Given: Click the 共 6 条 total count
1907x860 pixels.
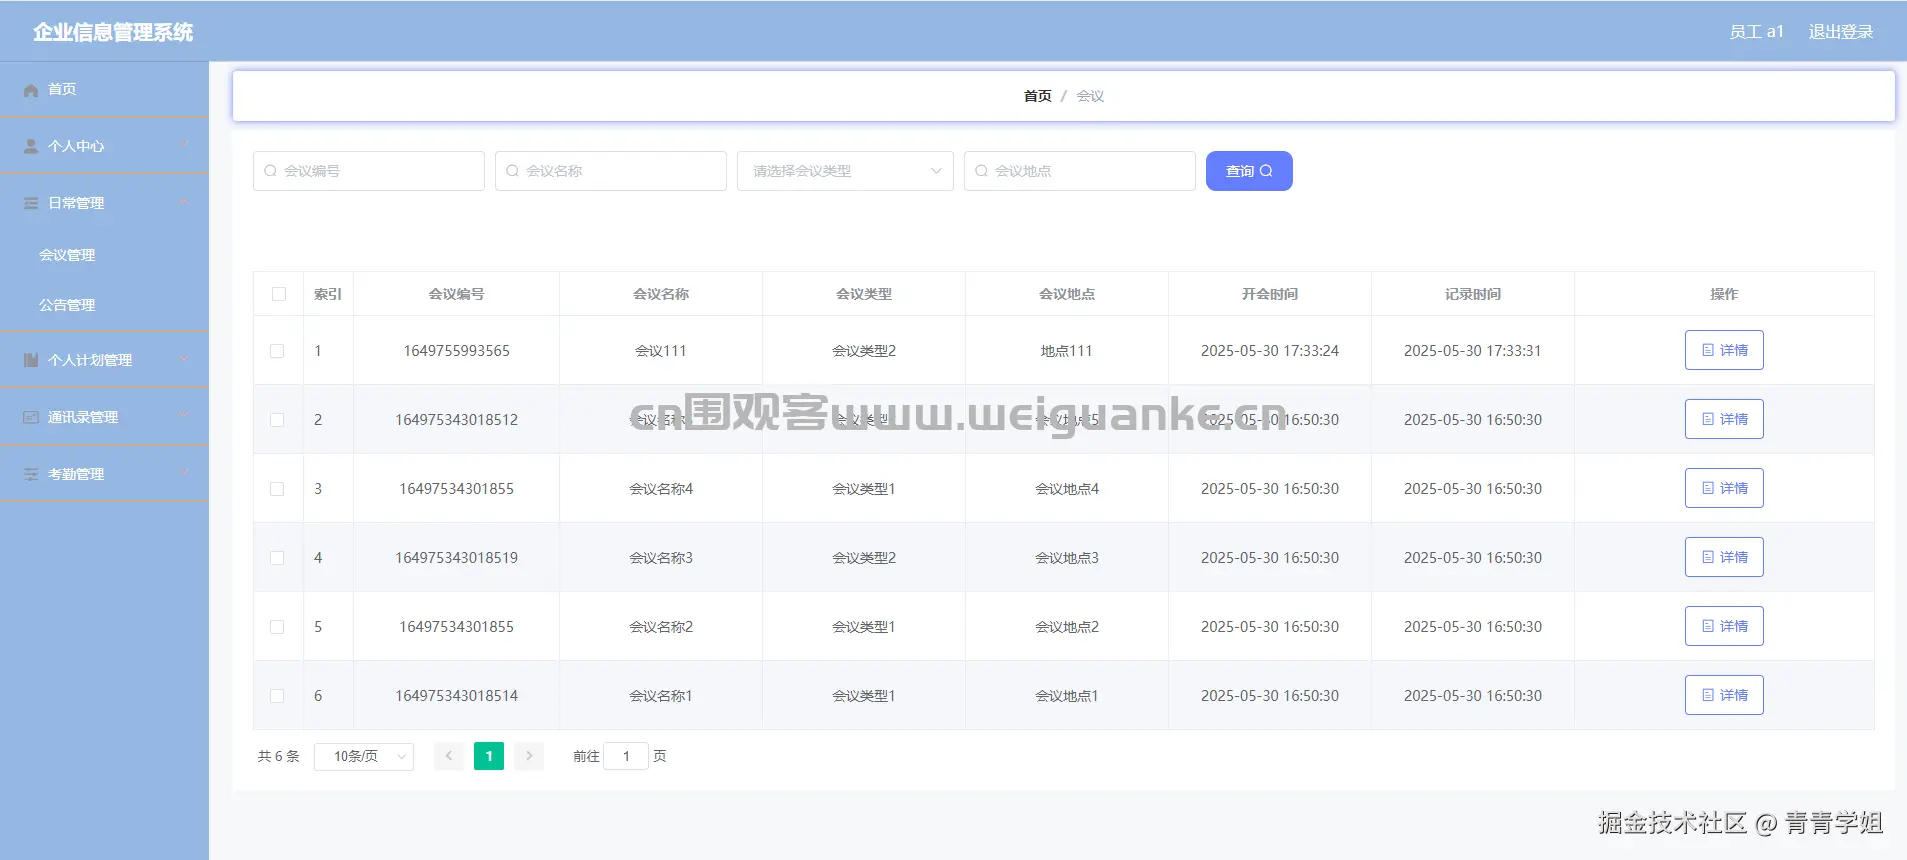Looking at the screenshot, I should [279, 756].
